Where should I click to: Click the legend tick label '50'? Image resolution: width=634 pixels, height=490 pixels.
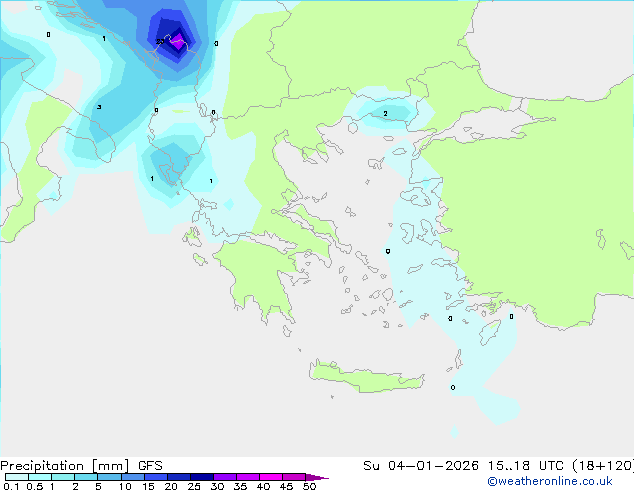[x=310, y=486]
